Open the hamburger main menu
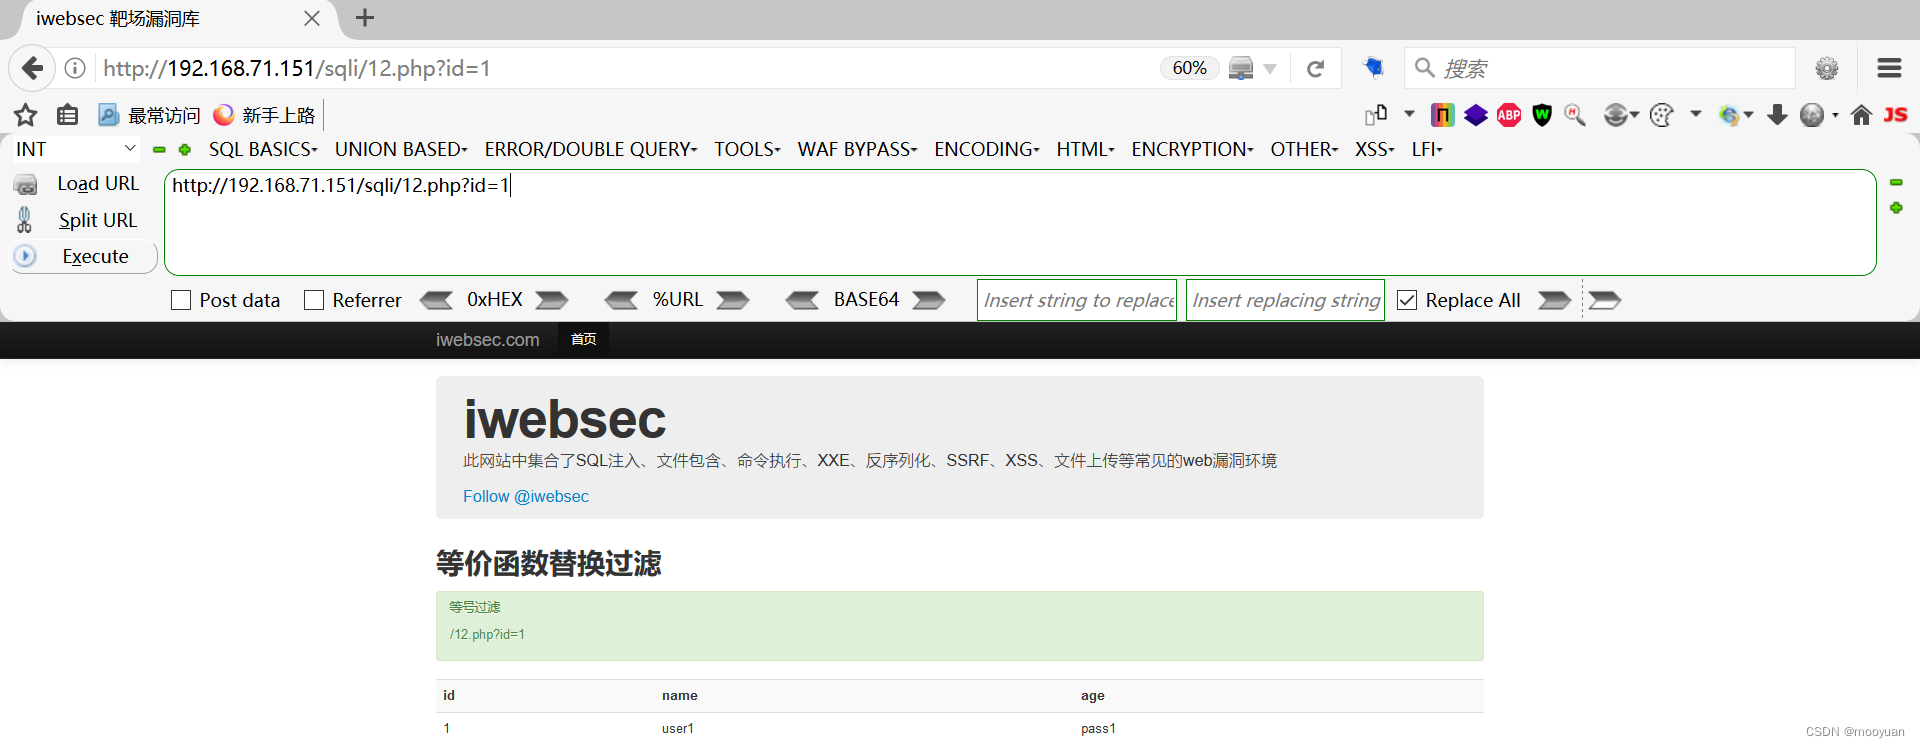This screenshot has width=1920, height=748. click(1889, 68)
